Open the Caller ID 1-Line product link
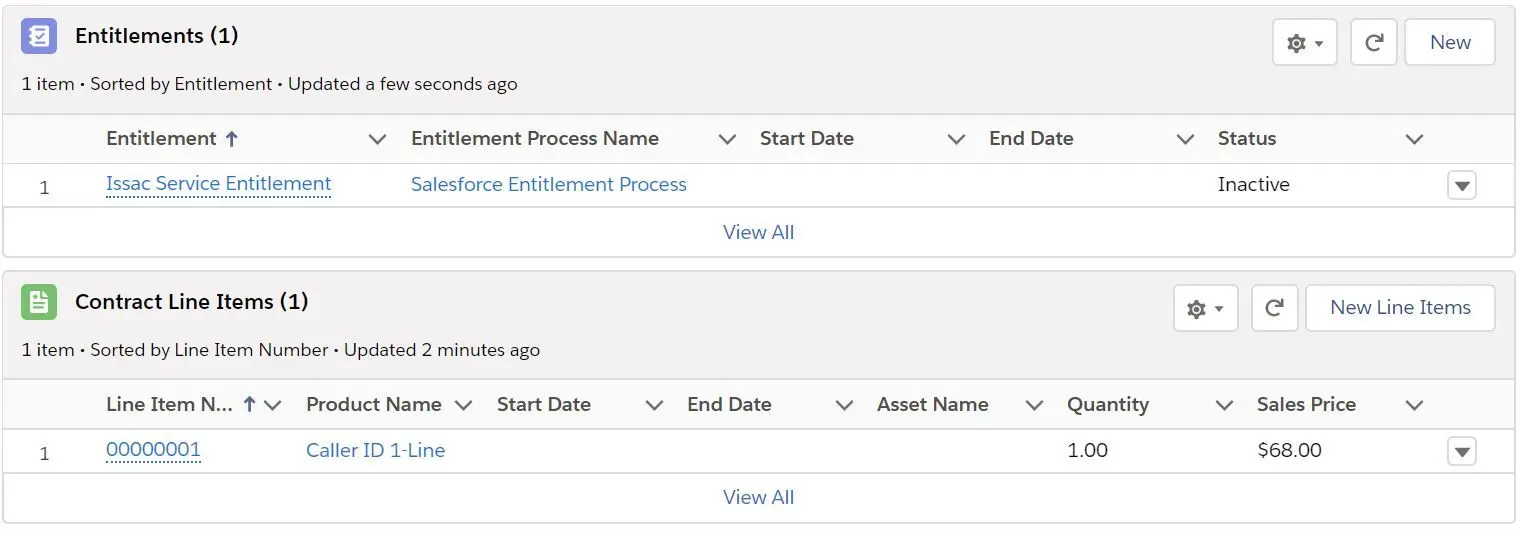 [x=375, y=451]
